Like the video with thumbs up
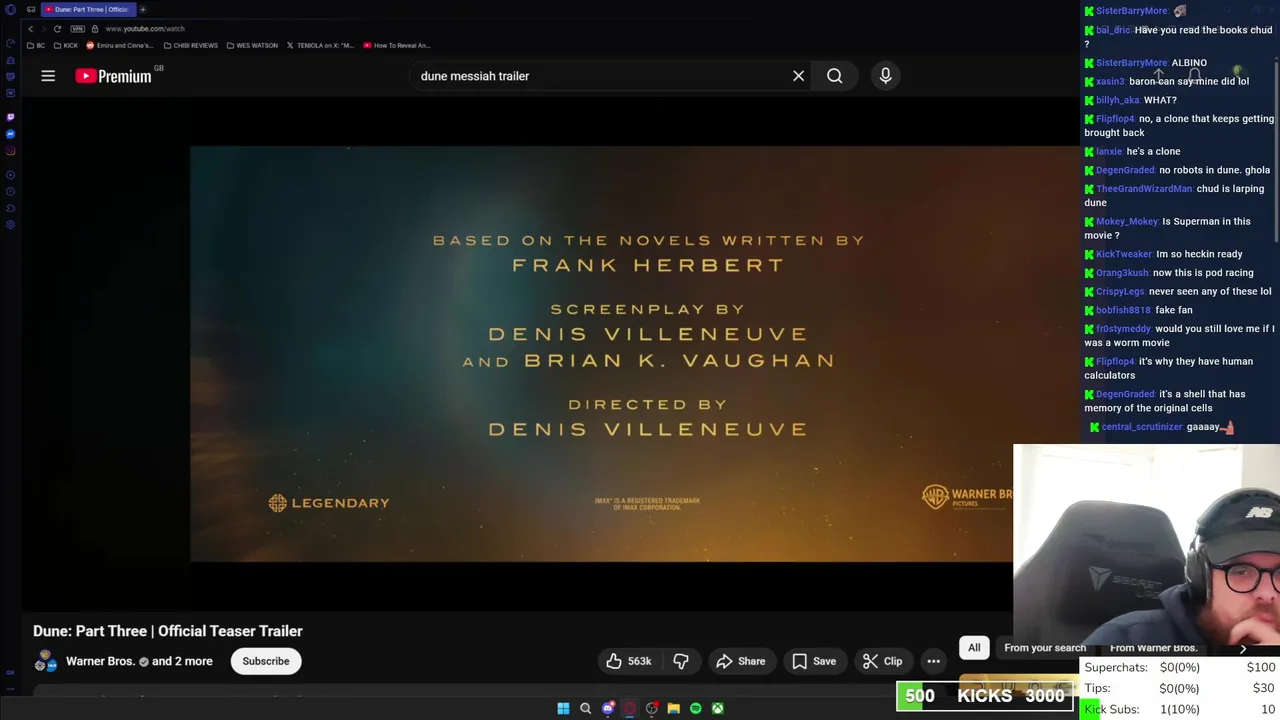Viewport: 1280px width, 720px height. coord(628,661)
